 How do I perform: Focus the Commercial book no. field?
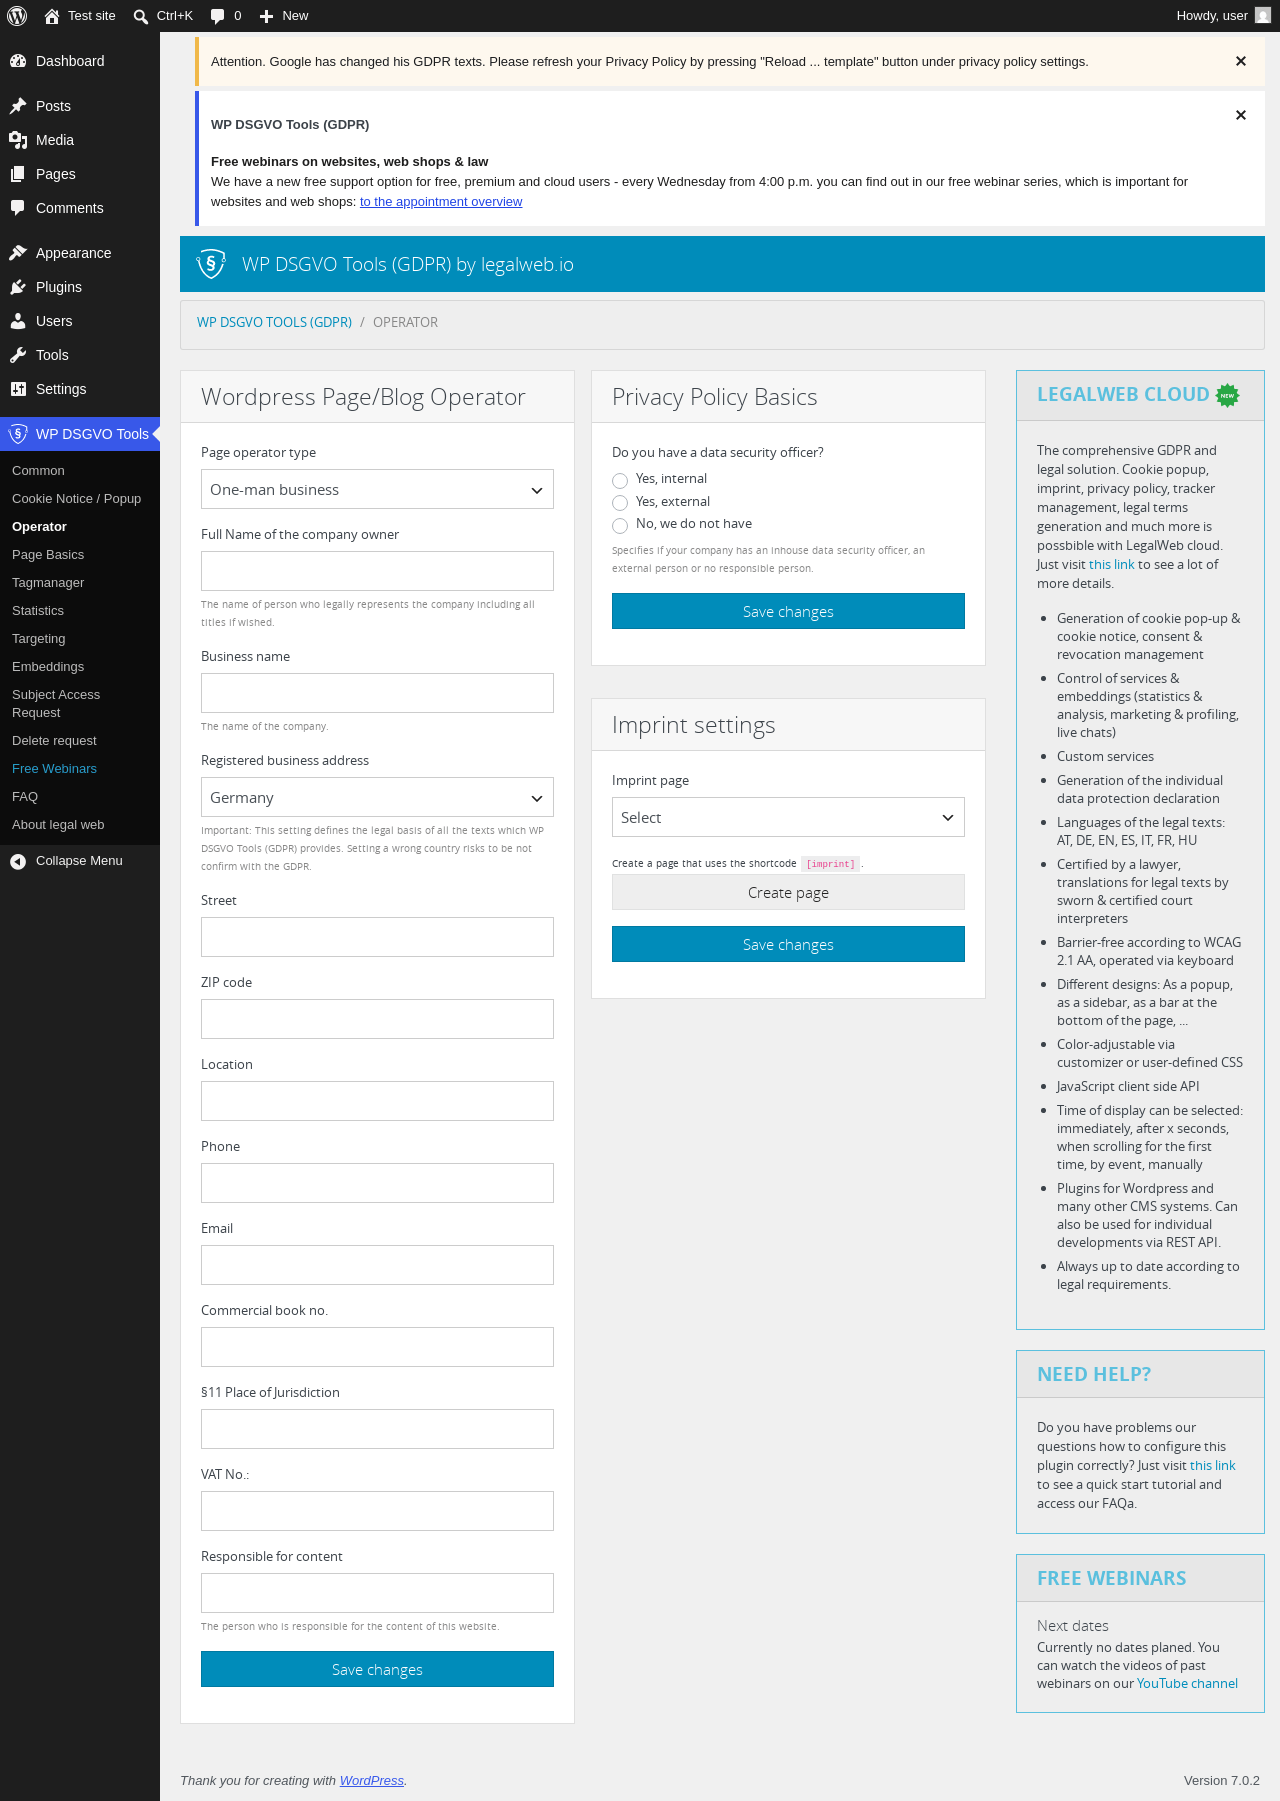[x=377, y=1347]
